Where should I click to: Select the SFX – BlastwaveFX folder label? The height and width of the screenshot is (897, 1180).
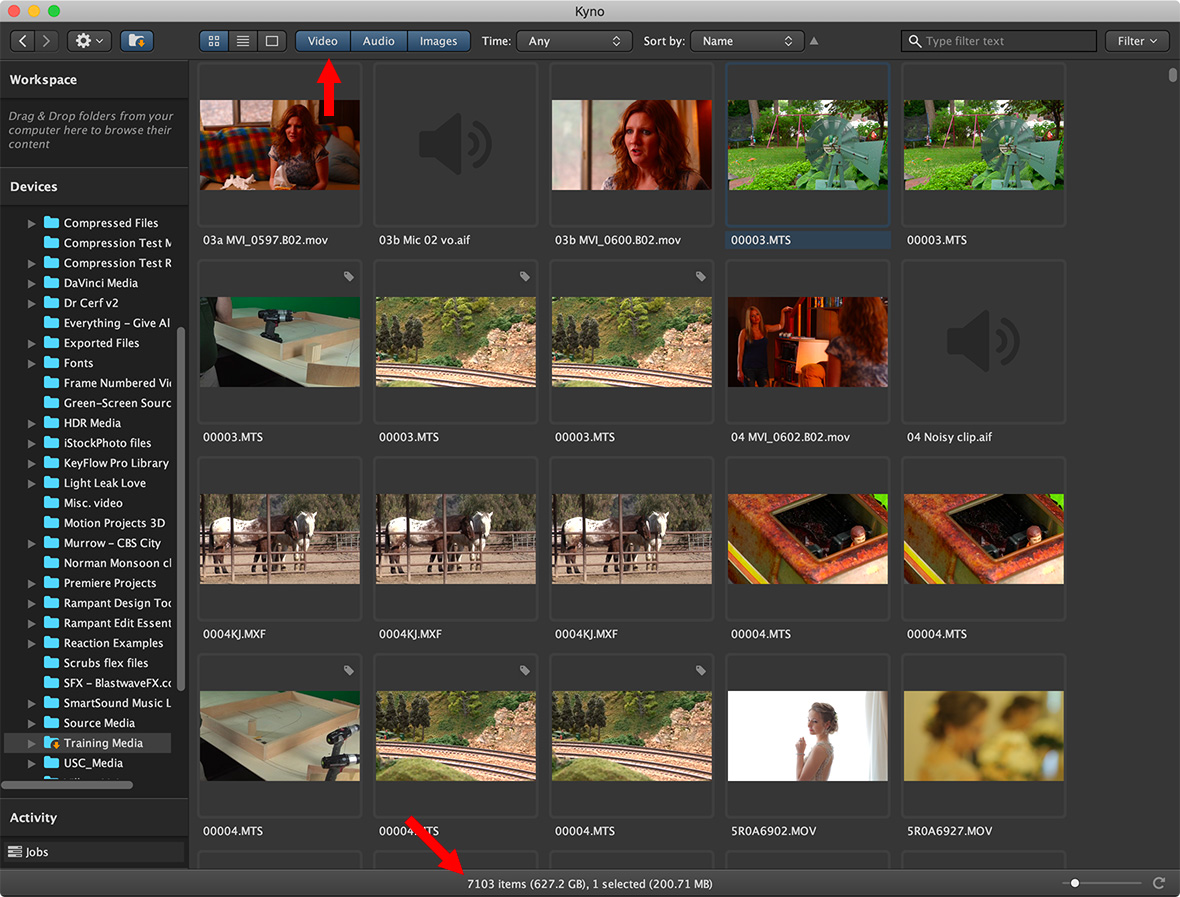pyautogui.click(x=117, y=683)
